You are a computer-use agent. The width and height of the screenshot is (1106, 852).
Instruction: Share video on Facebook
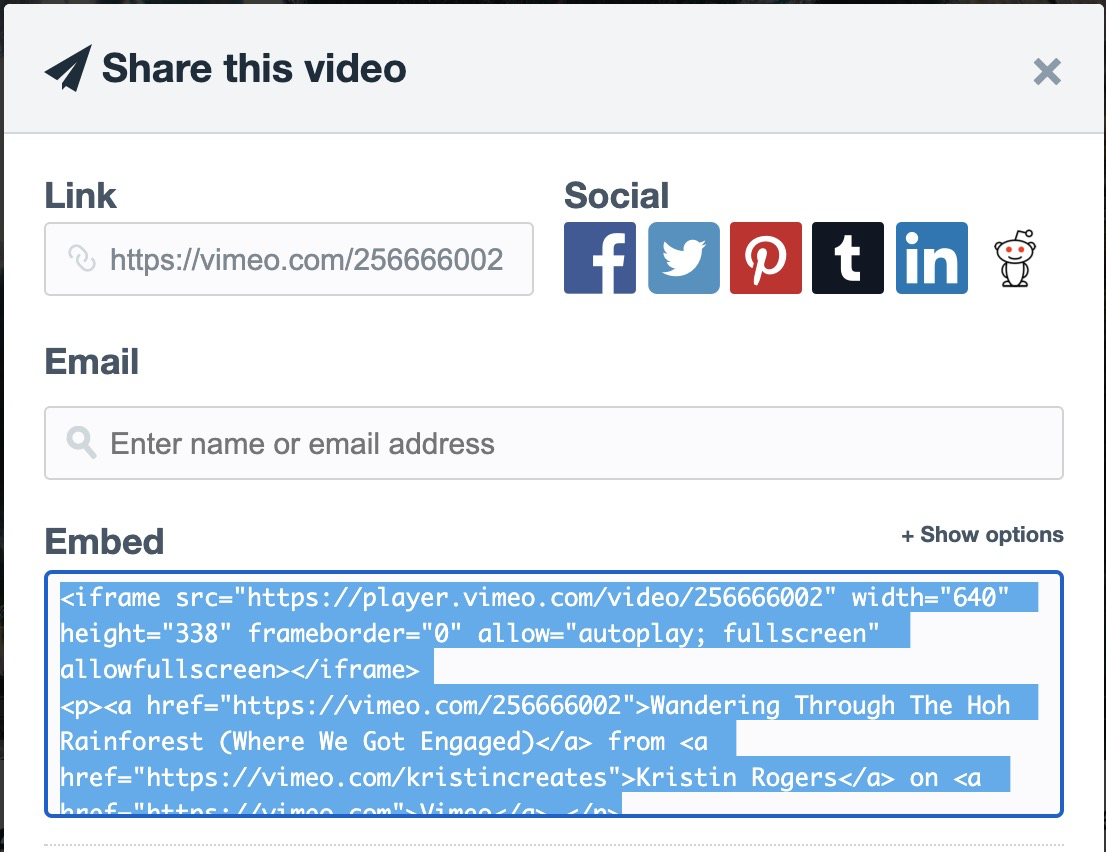pos(600,258)
